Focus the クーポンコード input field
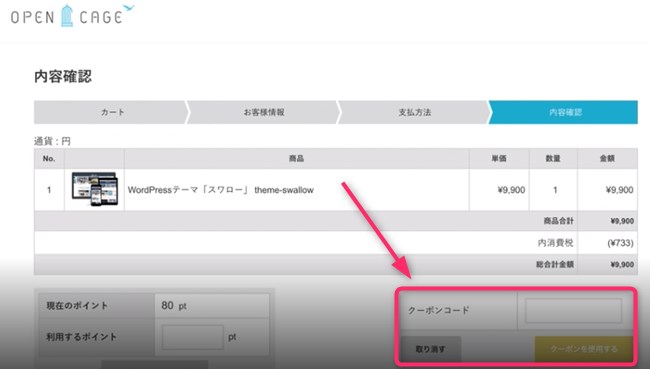The height and width of the screenshot is (369, 650). 573,311
